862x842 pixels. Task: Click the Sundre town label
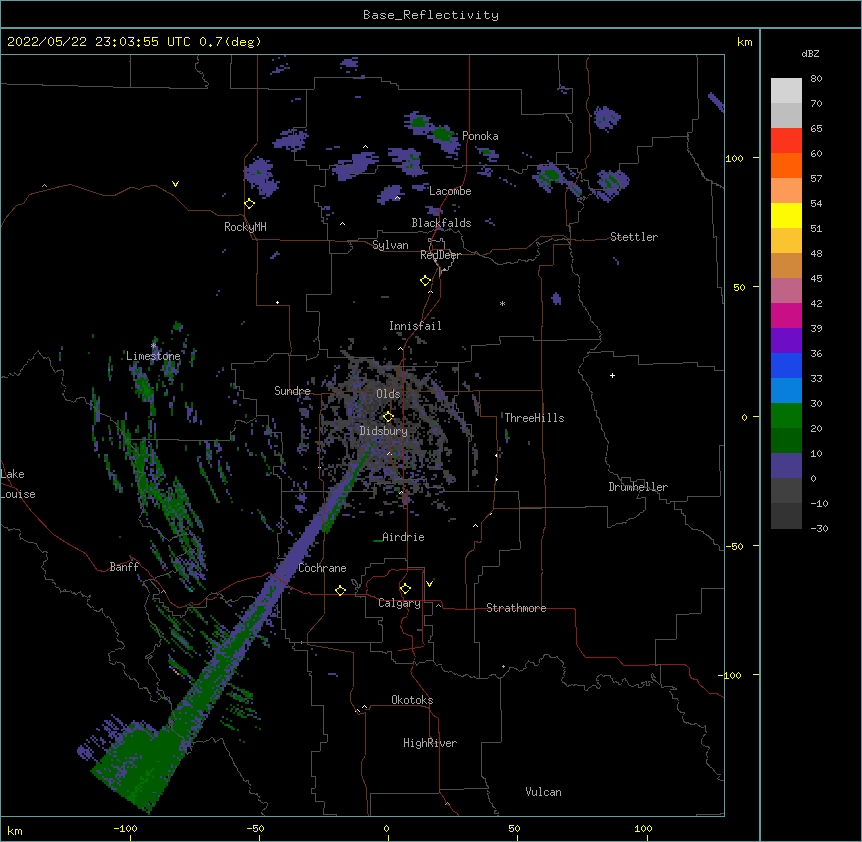tap(292, 391)
